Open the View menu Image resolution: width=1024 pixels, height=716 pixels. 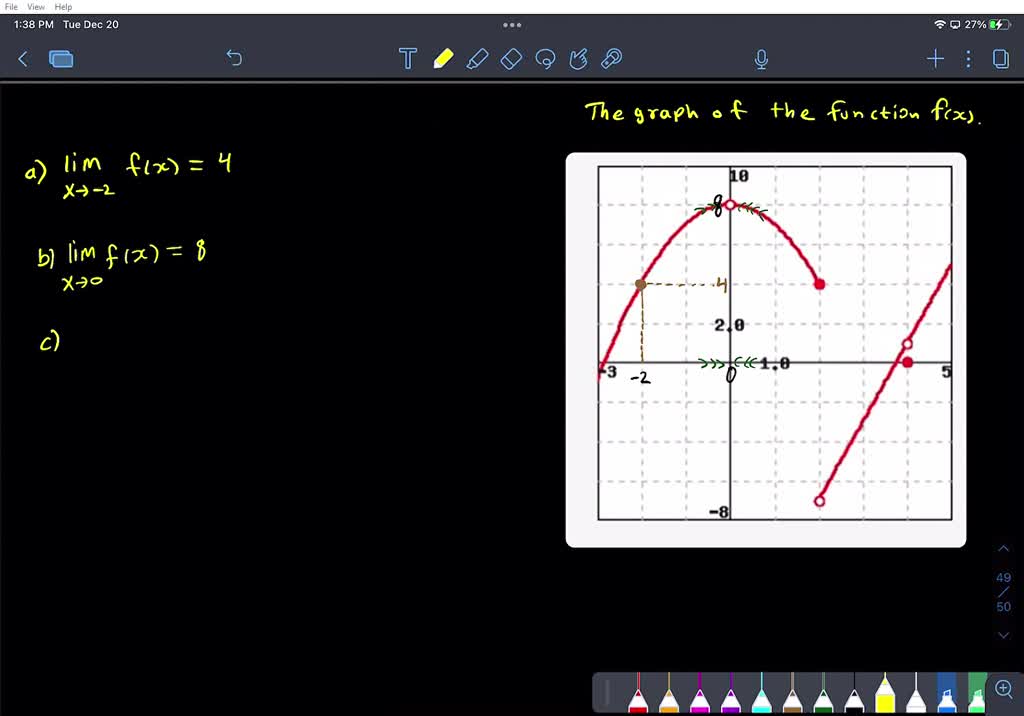click(x=35, y=6)
